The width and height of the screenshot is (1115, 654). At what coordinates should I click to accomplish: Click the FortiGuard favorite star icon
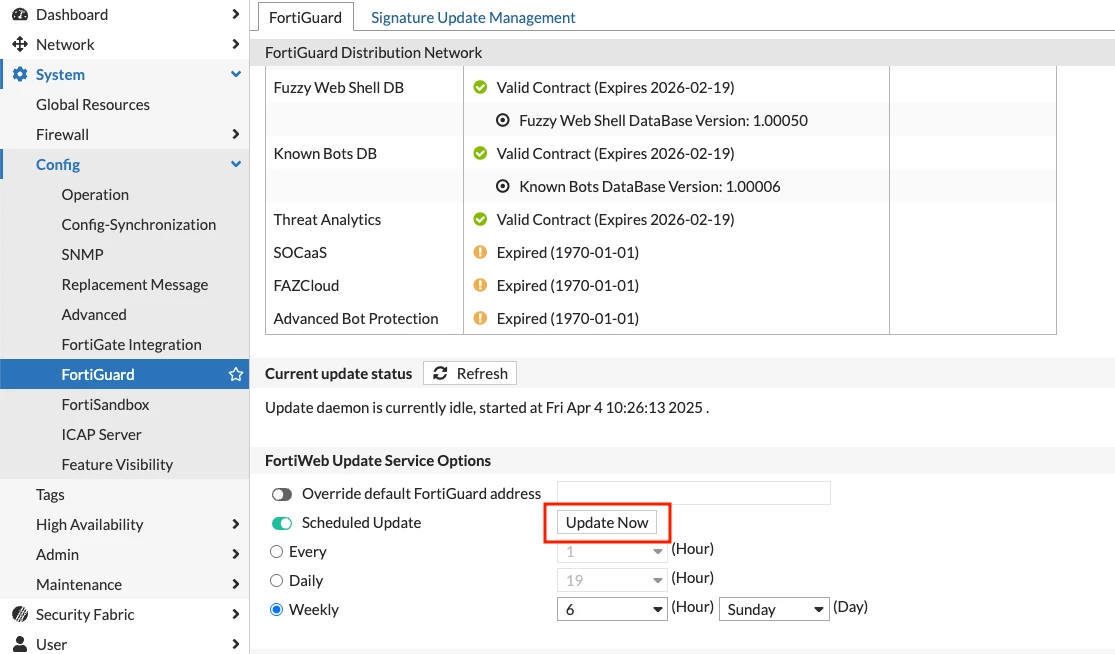coord(235,374)
